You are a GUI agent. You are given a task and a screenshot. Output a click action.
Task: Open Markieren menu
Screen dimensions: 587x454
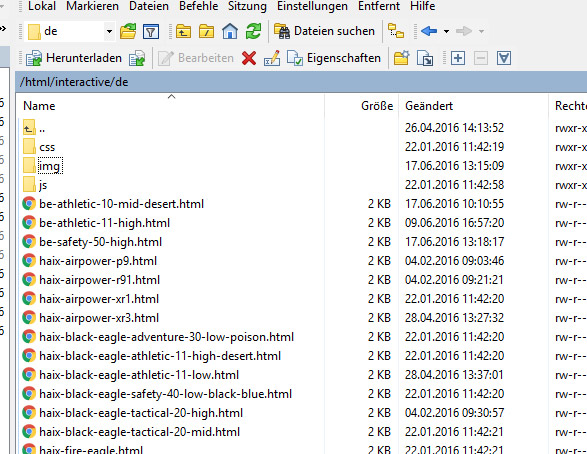pos(92,6)
